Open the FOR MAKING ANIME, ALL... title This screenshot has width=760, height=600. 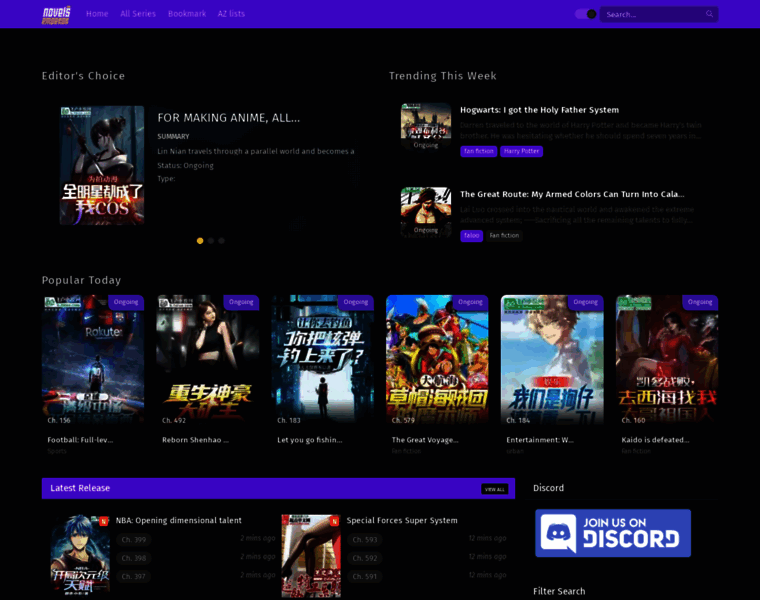(x=228, y=118)
